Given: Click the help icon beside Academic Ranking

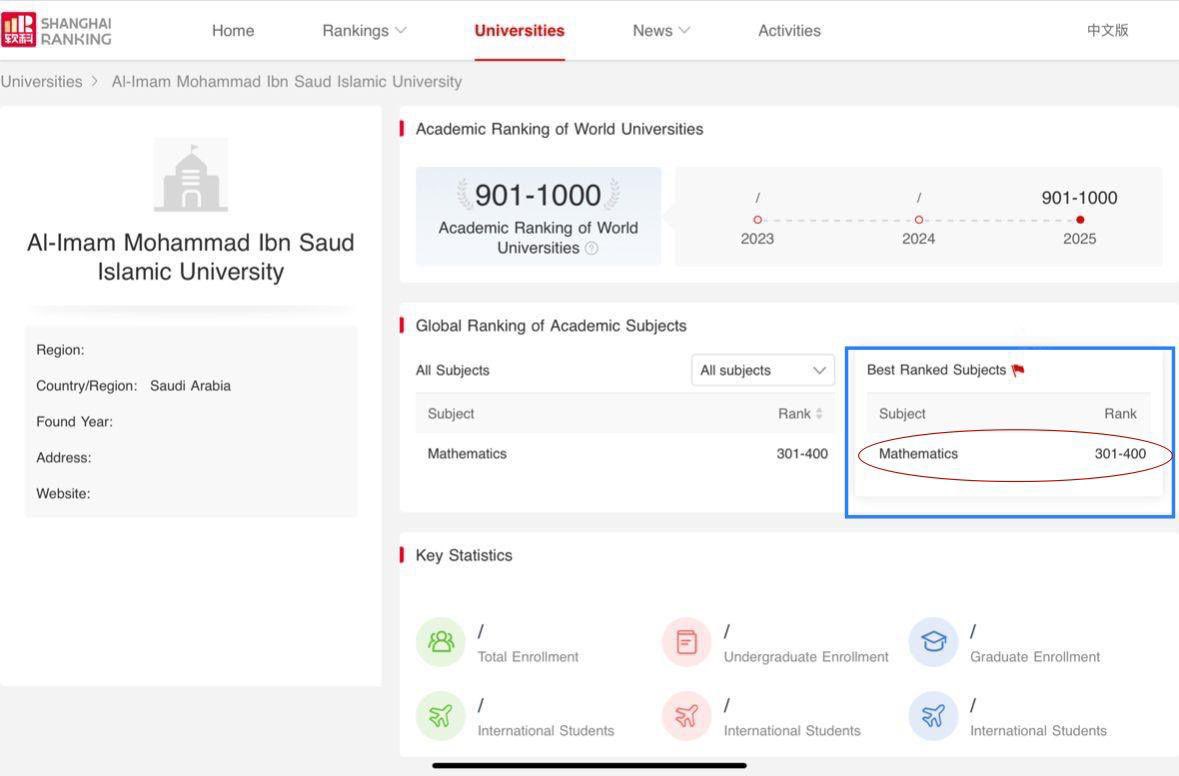Looking at the screenshot, I should click(591, 248).
